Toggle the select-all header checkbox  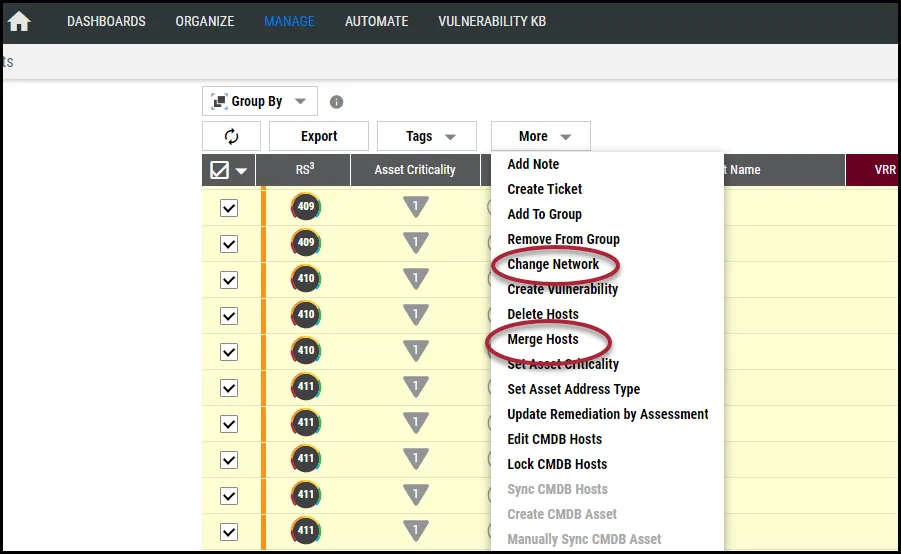(220, 170)
